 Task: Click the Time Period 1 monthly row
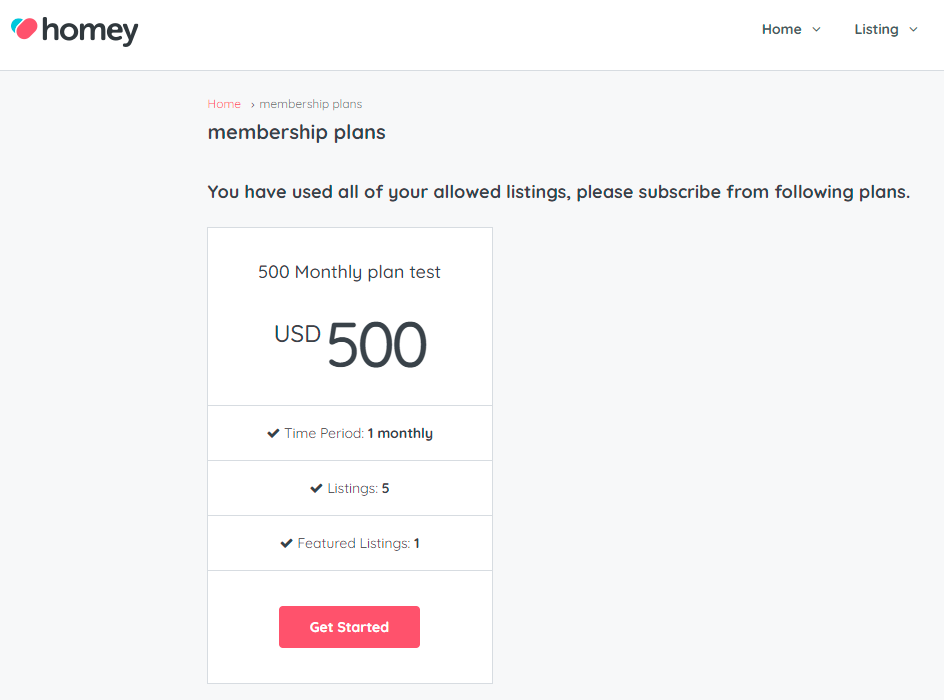coord(350,433)
